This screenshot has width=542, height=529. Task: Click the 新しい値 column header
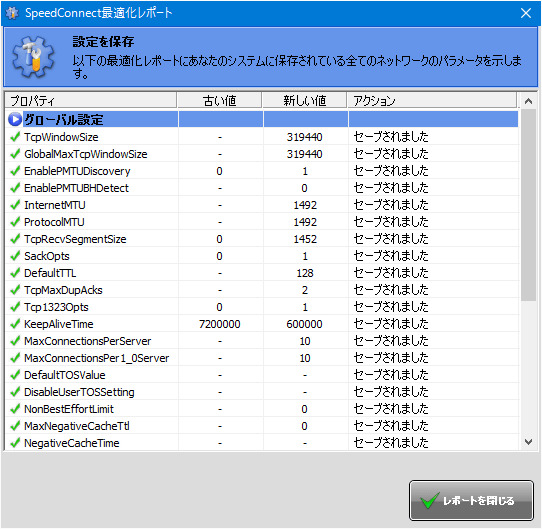(x=305, y=101)
